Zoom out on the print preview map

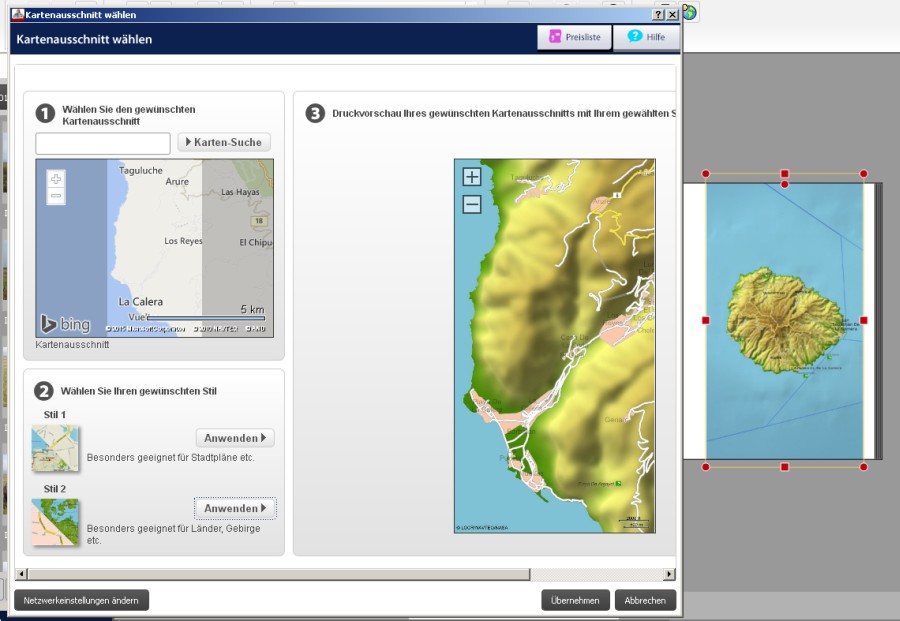tap(472, 204)
